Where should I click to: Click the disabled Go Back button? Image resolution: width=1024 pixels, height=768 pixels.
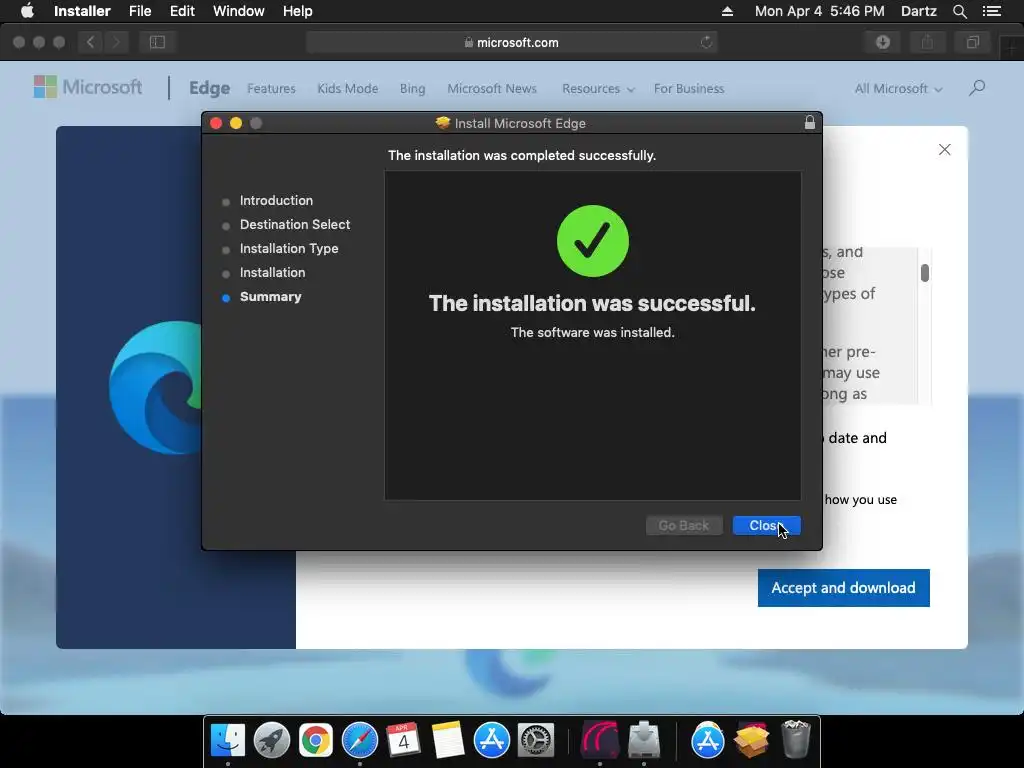pos(684,526)
